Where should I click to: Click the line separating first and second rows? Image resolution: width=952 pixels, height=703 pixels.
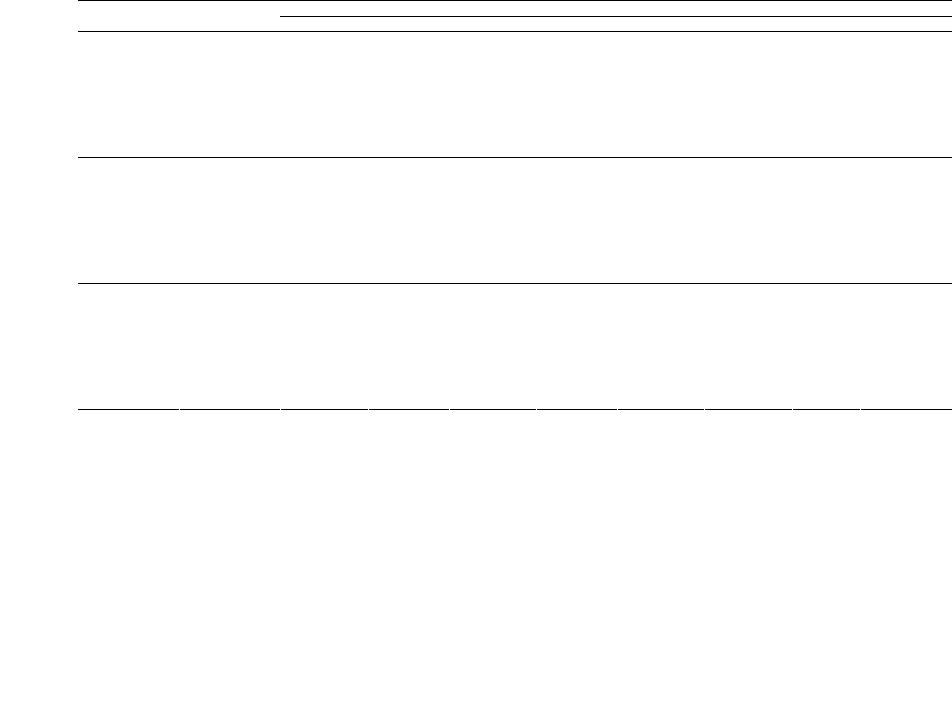pos(515,157)
